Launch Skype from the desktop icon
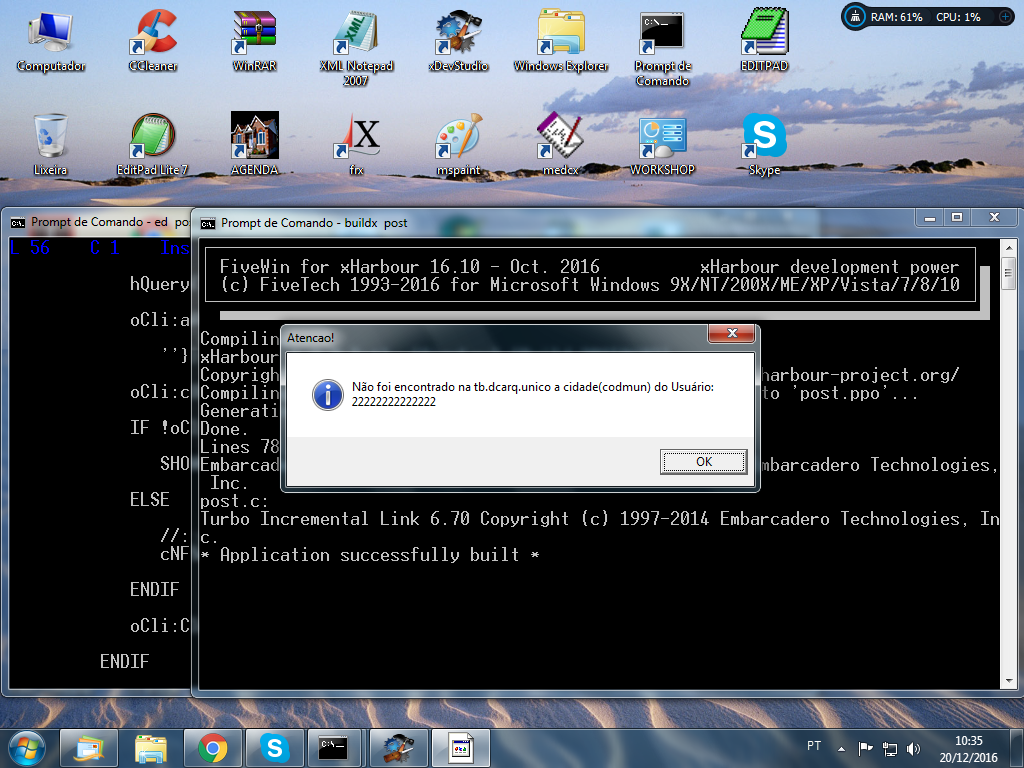The image size is (1024, 768). pos(764,145)
